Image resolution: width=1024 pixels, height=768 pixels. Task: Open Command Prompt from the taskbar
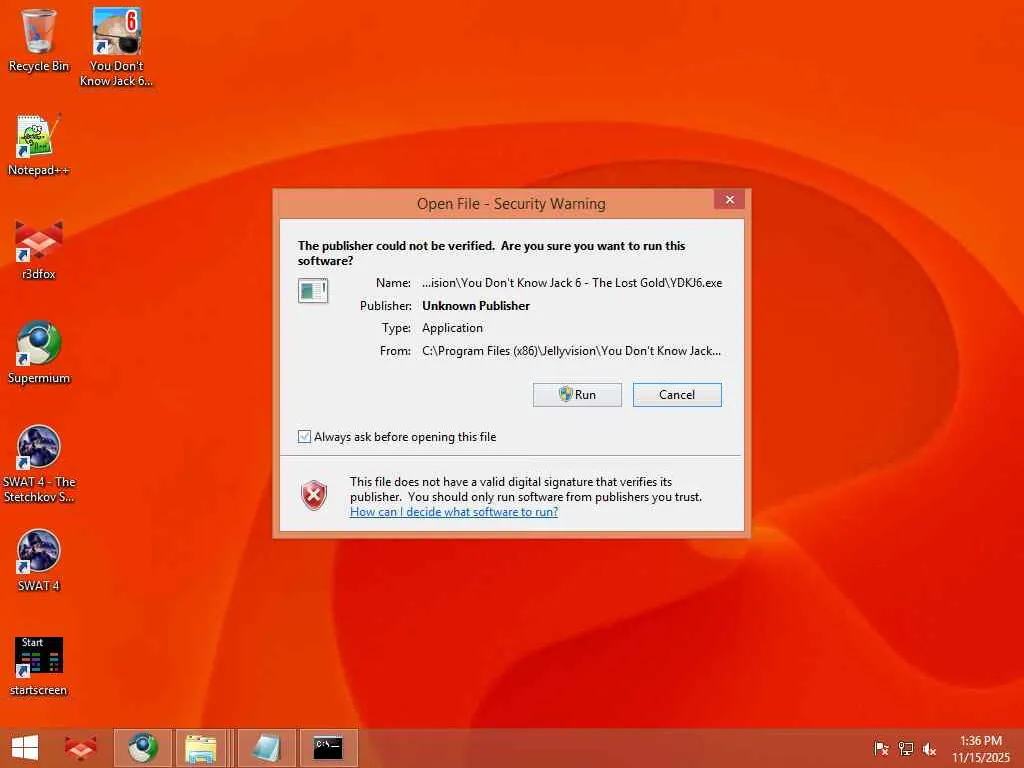click(328, 748)
